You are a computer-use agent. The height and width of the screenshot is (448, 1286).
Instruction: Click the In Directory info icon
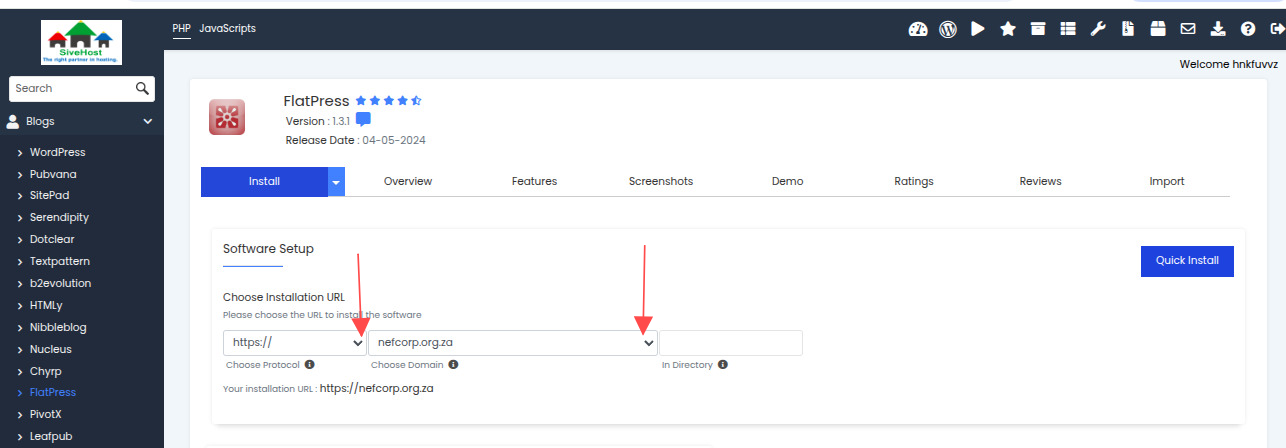722,365
